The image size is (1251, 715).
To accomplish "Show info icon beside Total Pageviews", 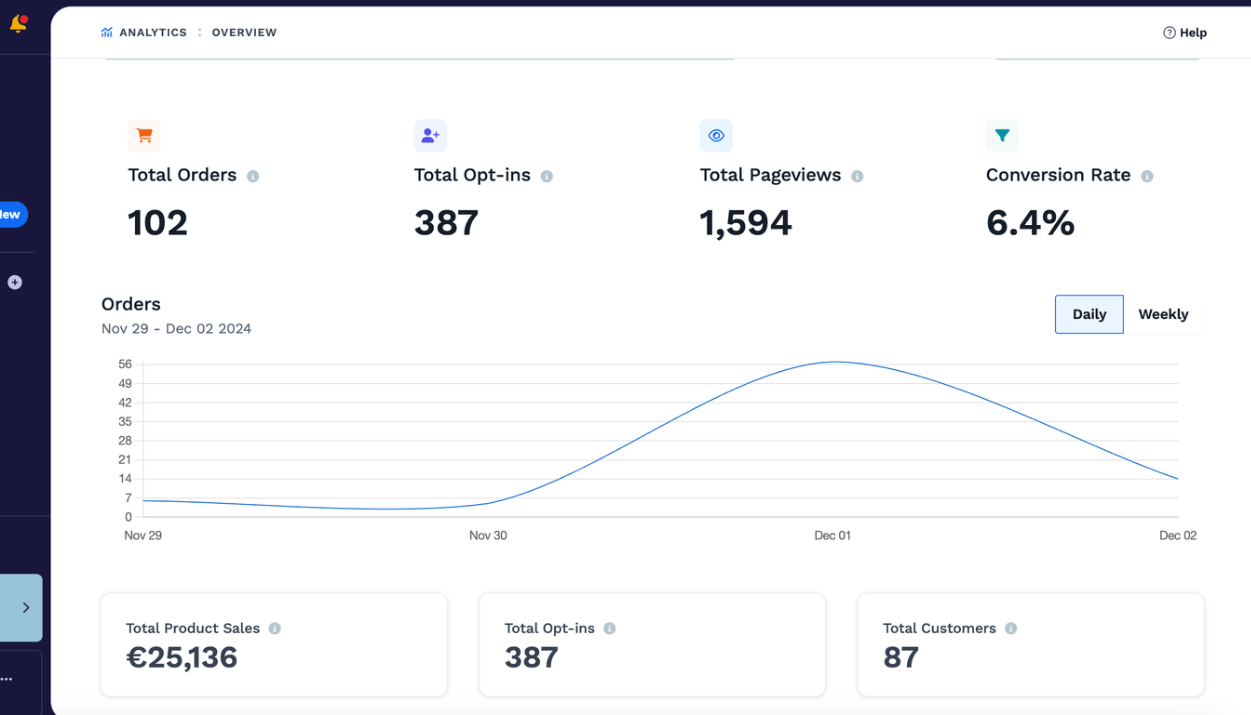I will [857, 176].
